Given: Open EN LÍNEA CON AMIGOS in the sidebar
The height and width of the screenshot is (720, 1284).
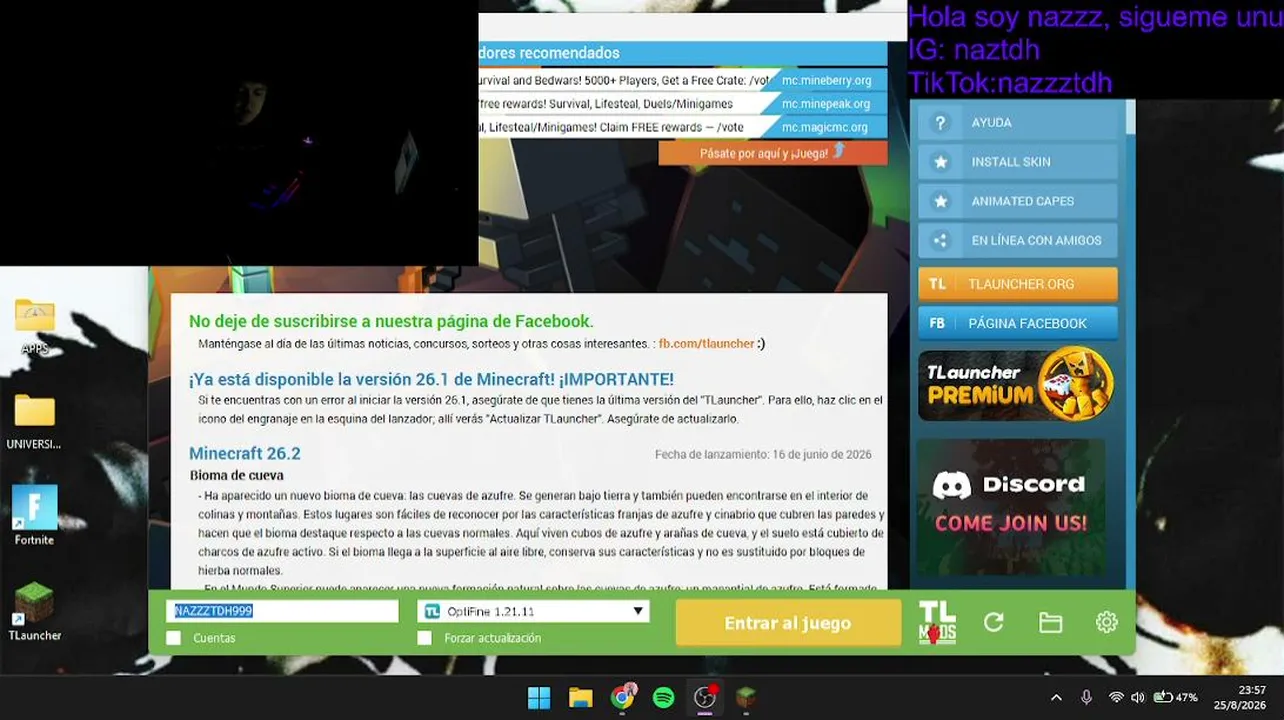Looking at the screenshot, I should 1018,240.
